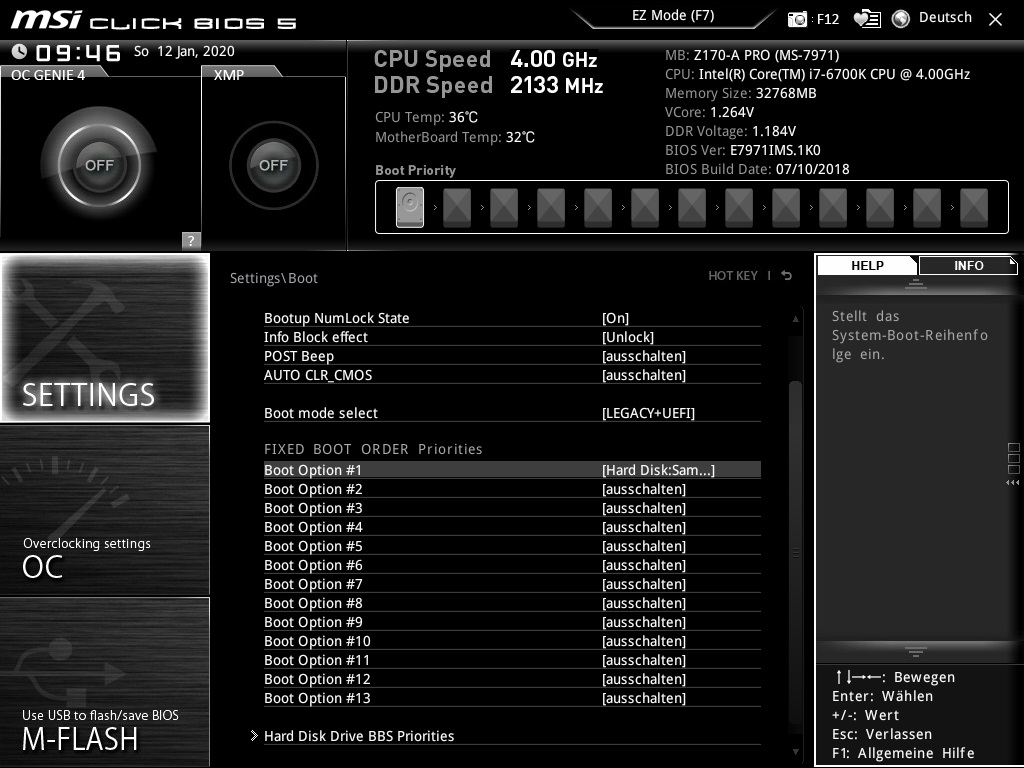Click the Memory Size 32768MB text

click(x=741, y=93)
